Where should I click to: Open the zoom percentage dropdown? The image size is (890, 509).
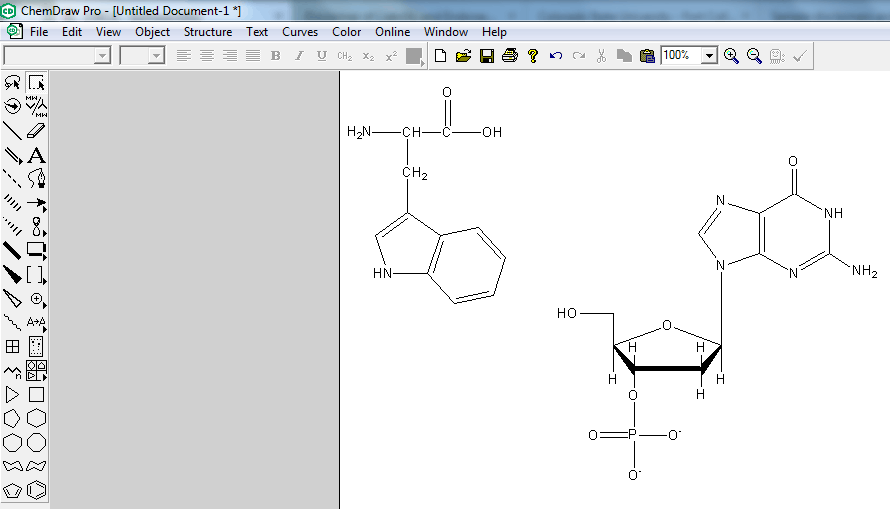point(709,56)
